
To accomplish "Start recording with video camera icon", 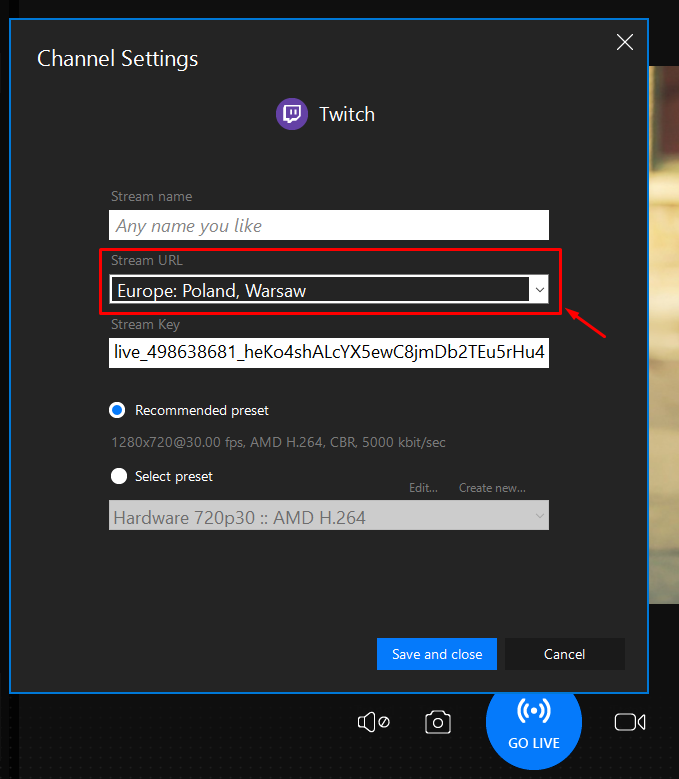I will (x=630, y=722).
